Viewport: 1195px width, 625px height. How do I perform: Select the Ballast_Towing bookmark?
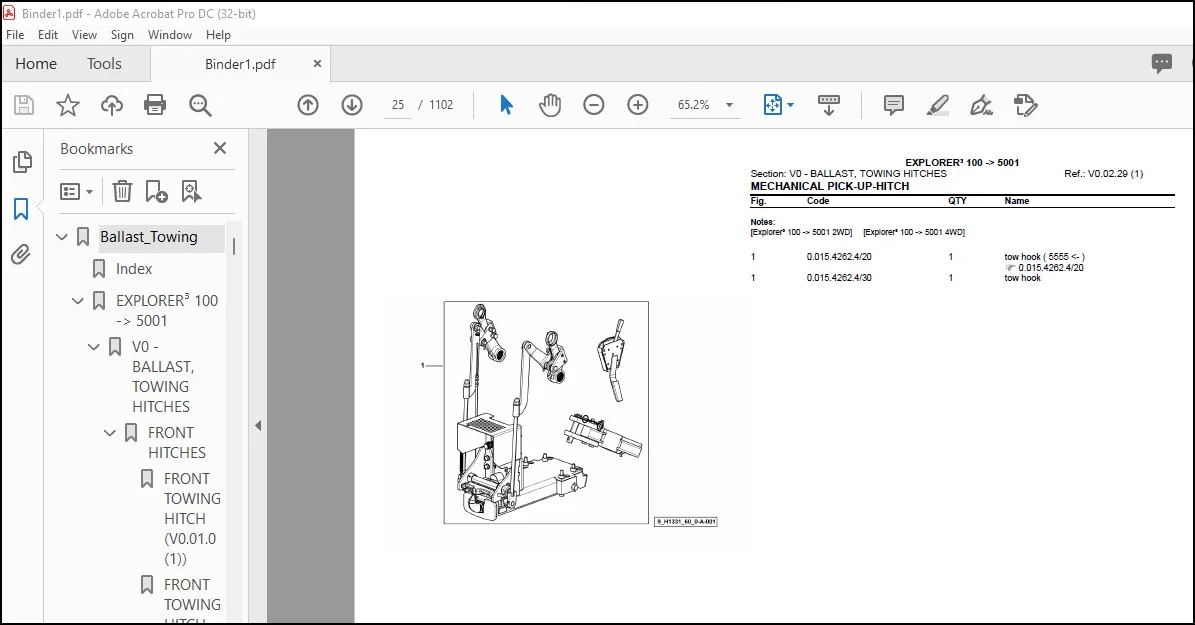click(149, 237)
